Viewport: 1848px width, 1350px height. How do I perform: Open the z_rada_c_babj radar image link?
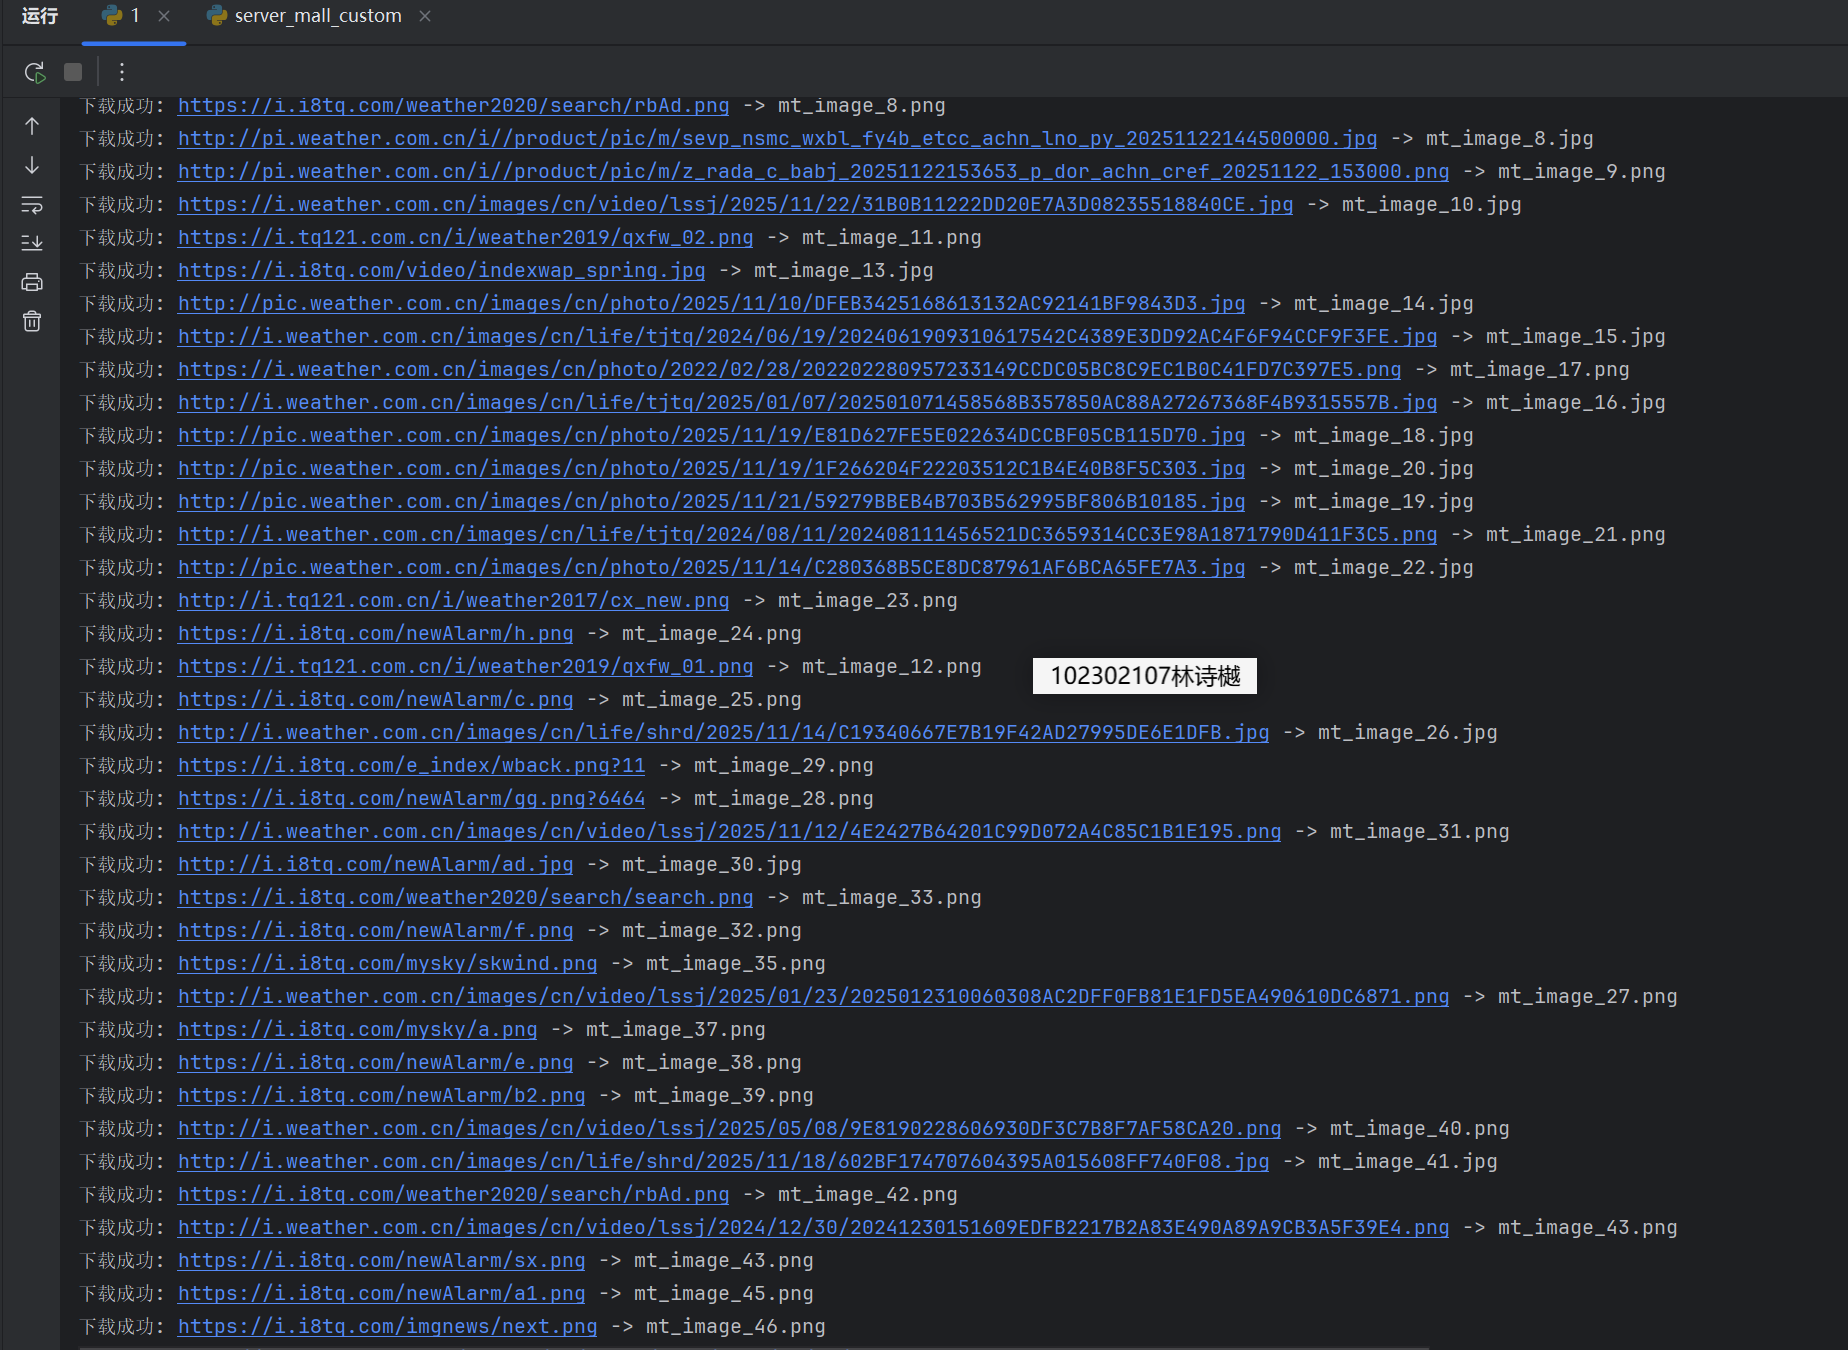813,172
